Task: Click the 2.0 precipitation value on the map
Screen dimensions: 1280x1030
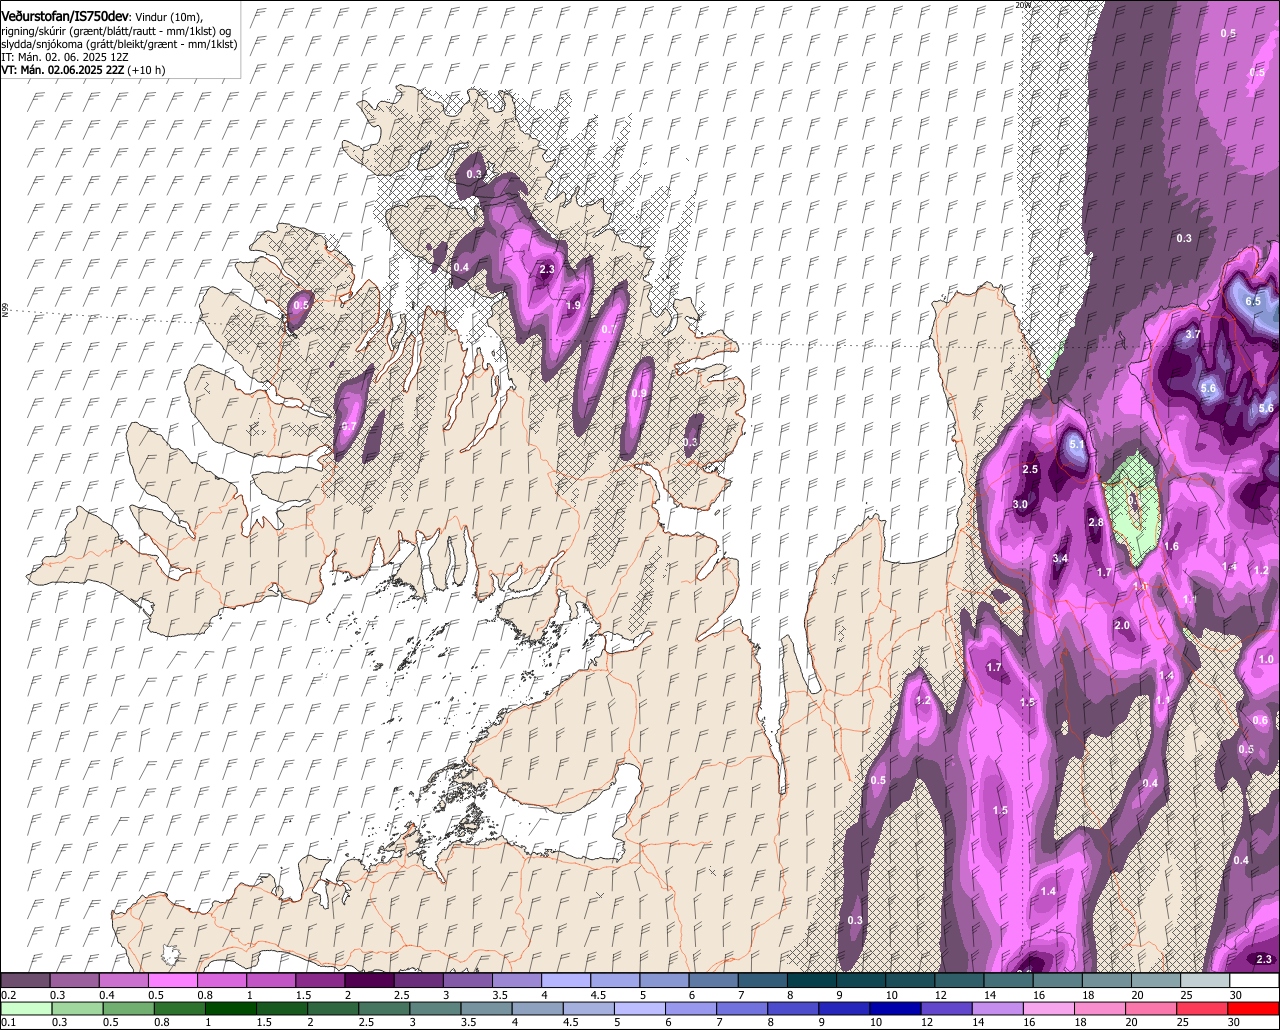Action: point(1122,626)
